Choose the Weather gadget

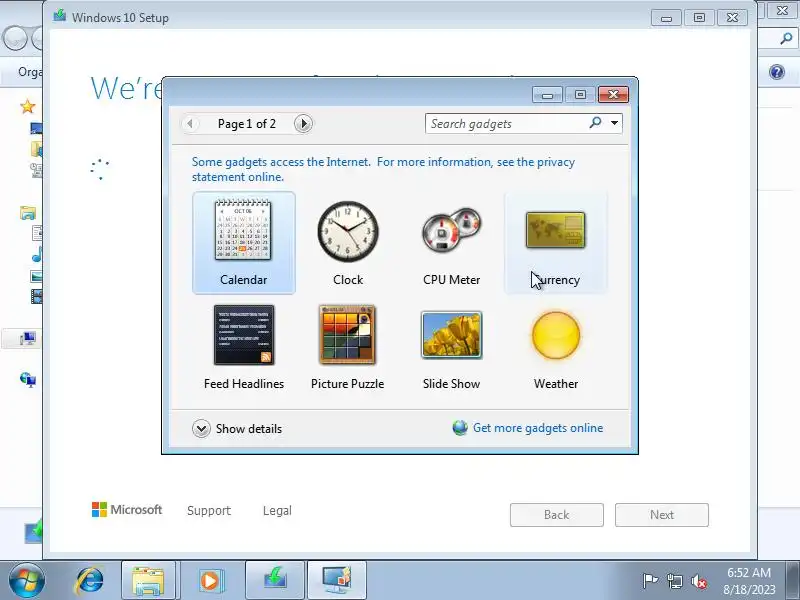coord(556,347)
